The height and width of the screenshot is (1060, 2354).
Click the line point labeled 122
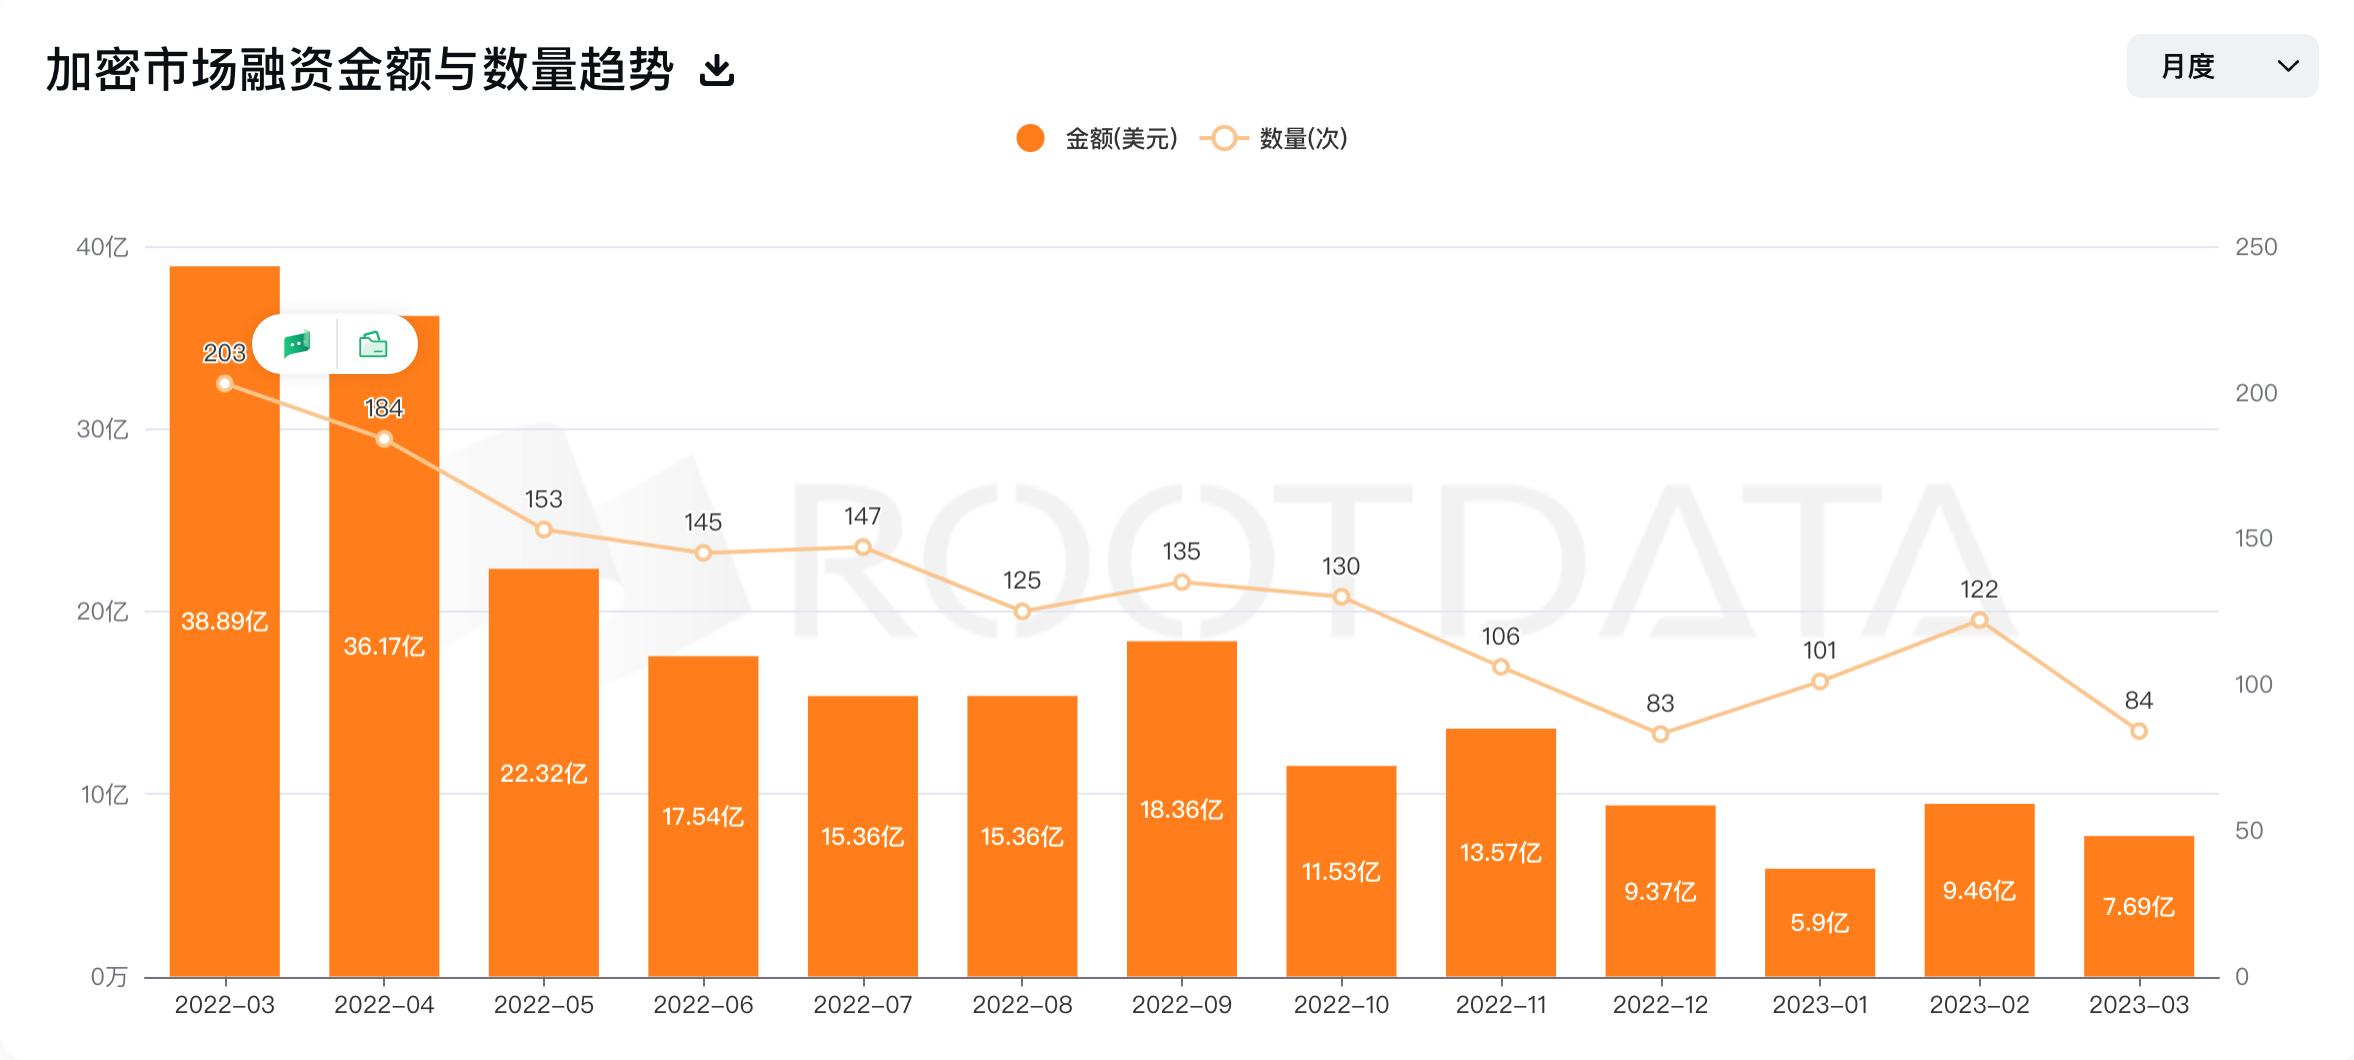pyautogui.click(x=1979, y=620)
